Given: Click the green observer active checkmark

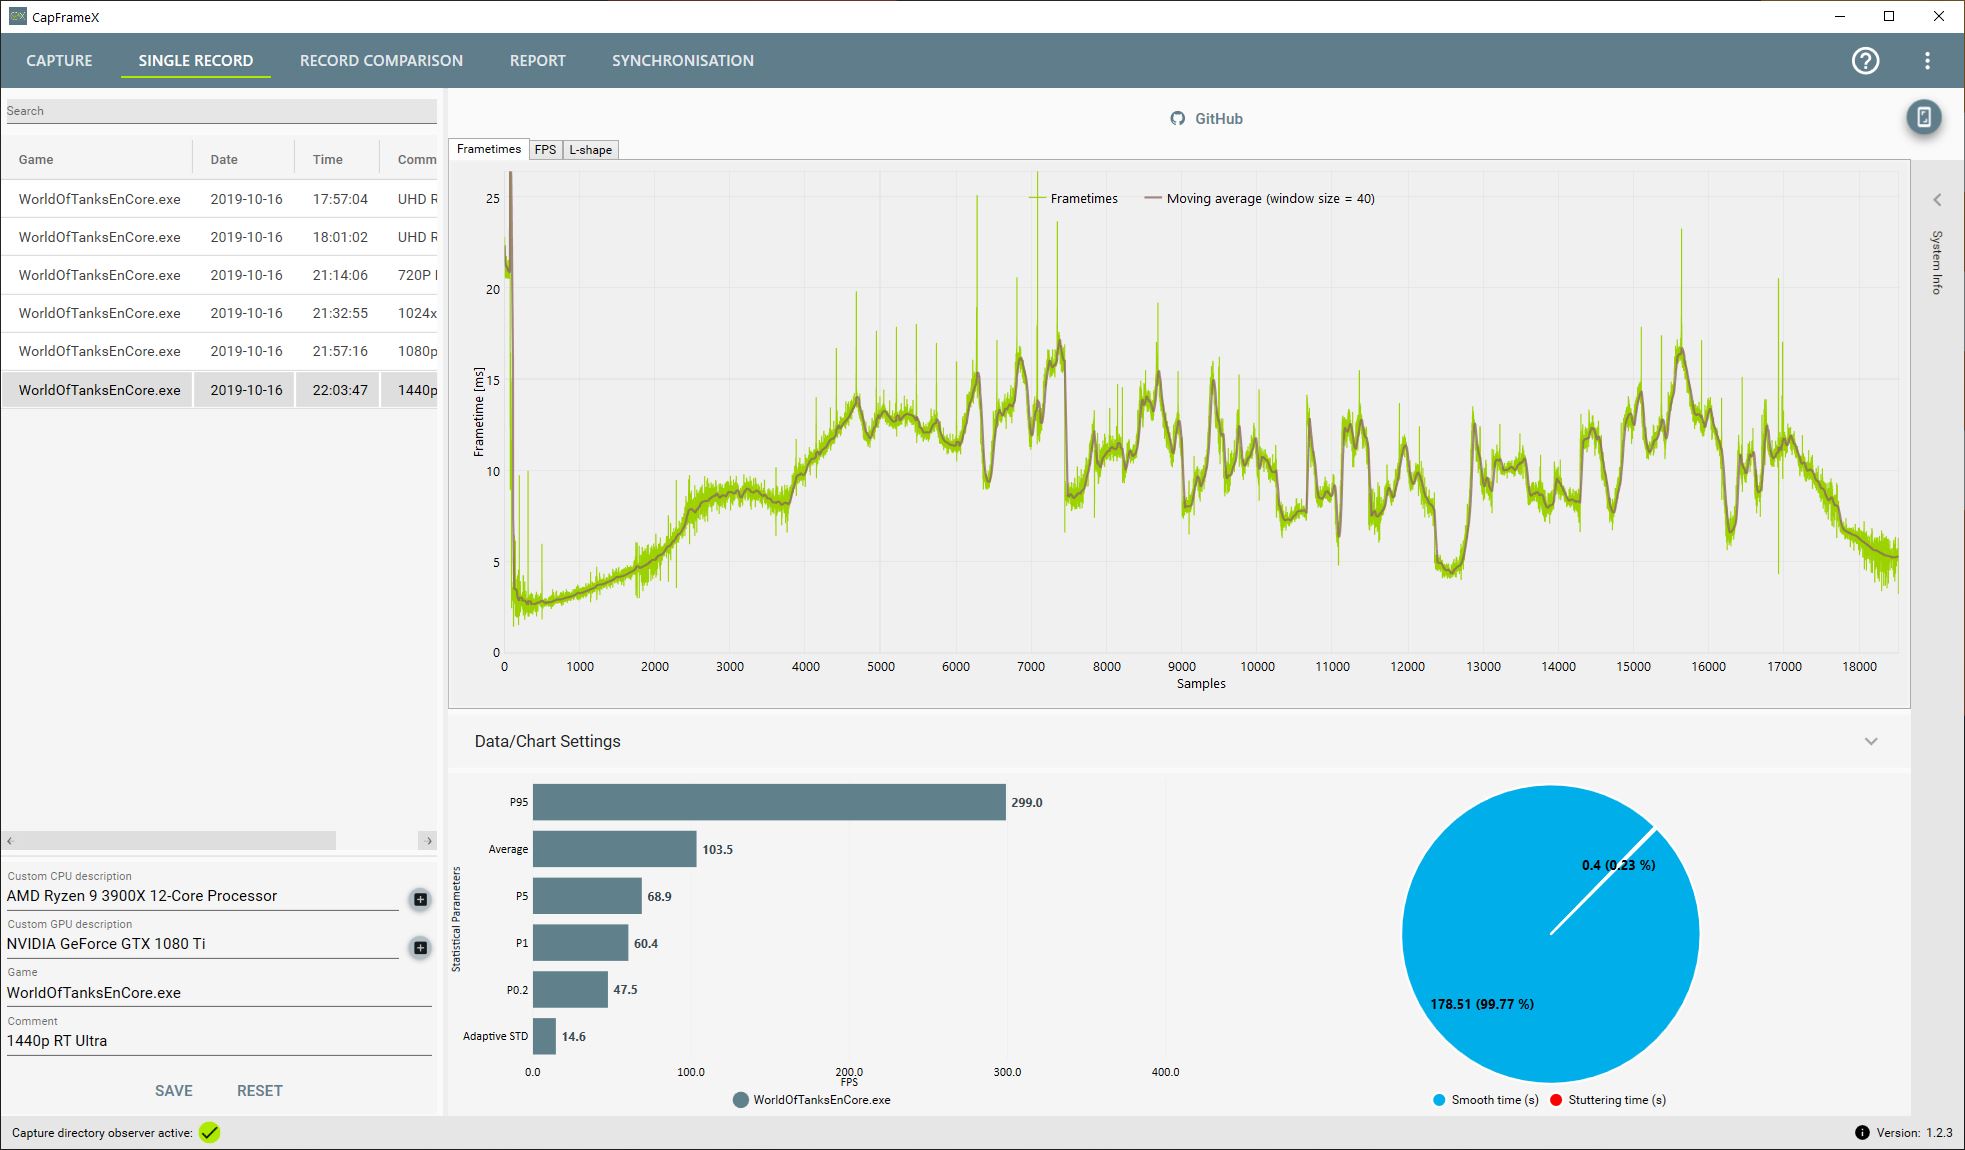Looking at the screenshot, I should (209, 1132).
